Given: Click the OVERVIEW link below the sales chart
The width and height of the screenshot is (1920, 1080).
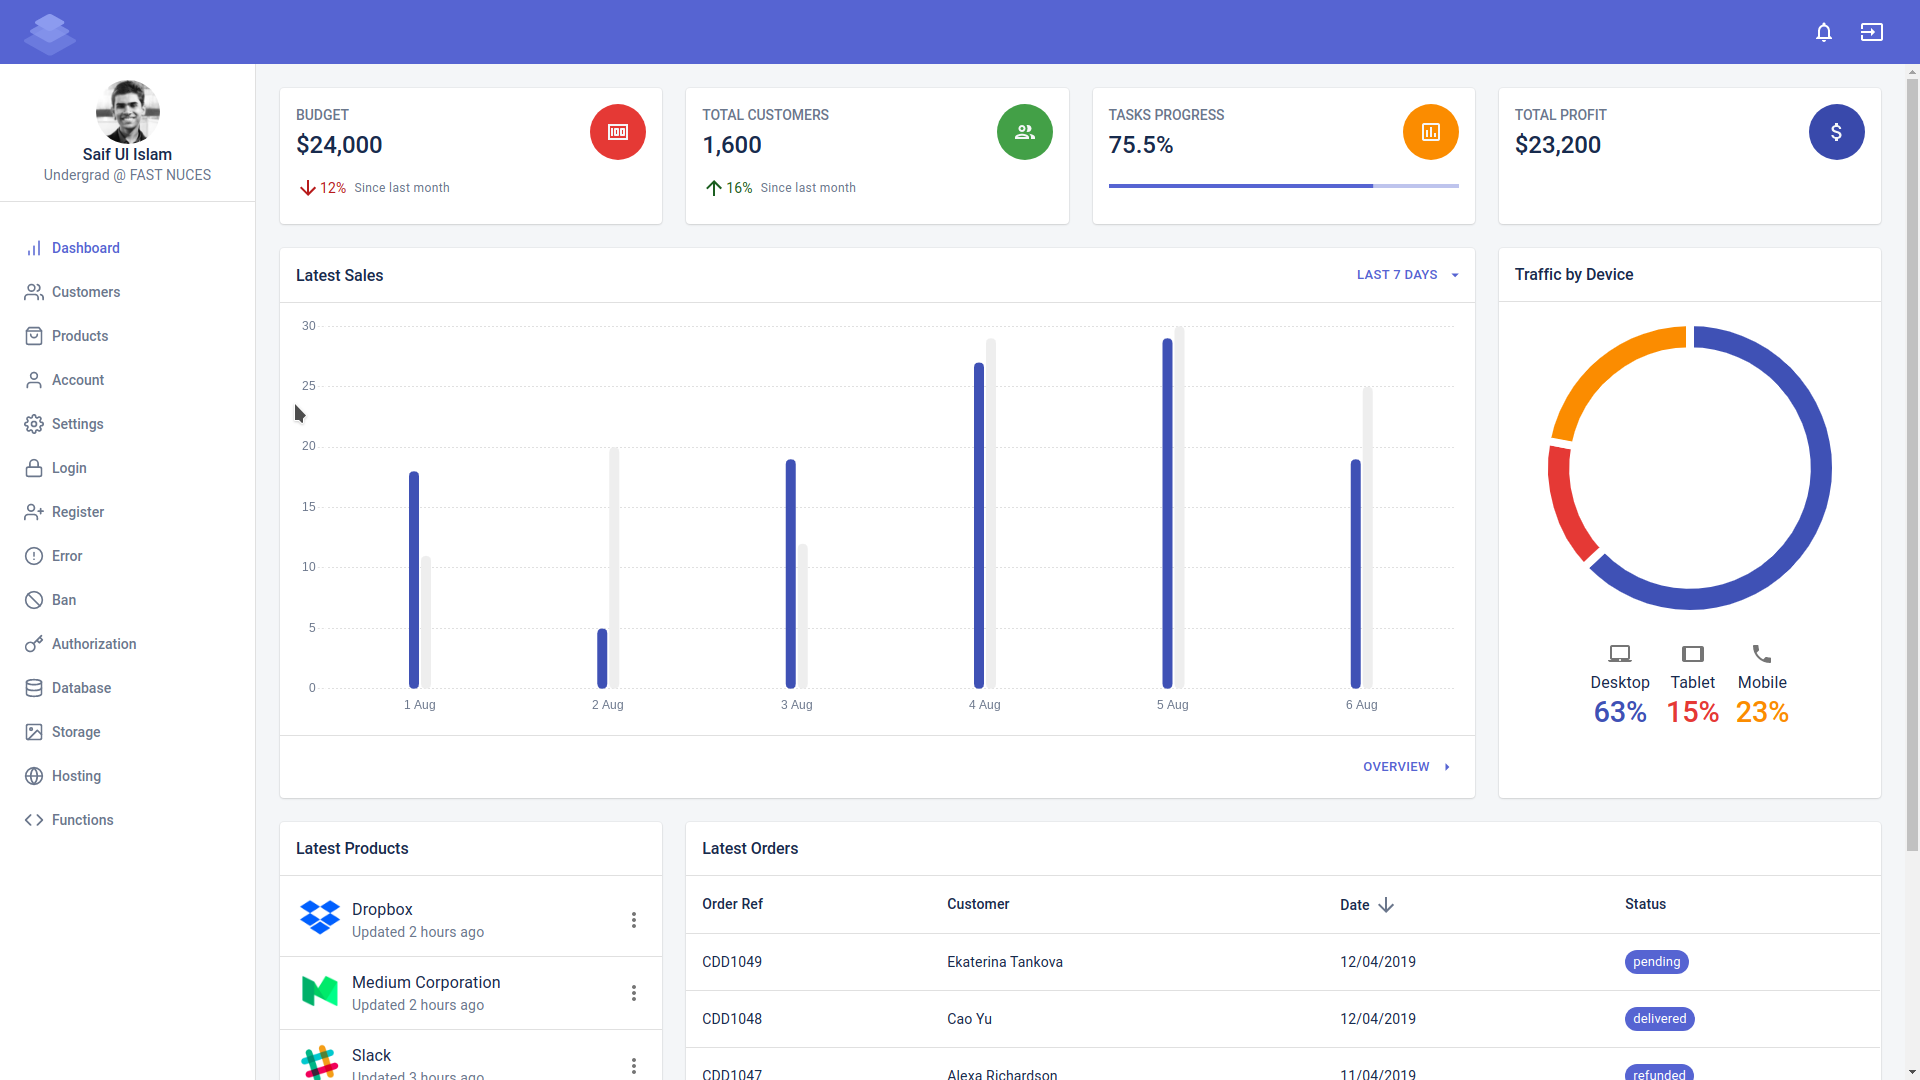Looking at the screenshot, I should [1404, 766].
